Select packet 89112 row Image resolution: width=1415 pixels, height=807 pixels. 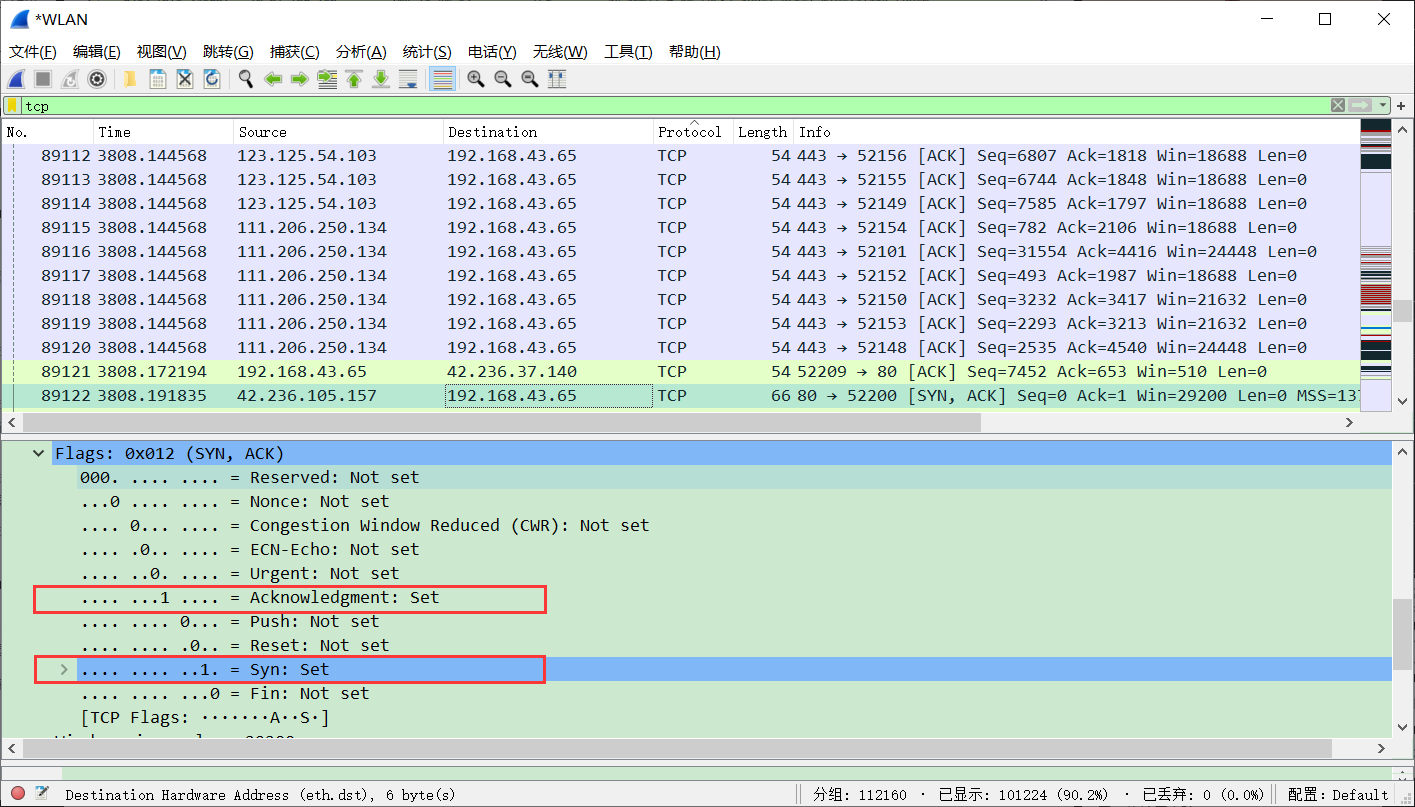(x=681, y=156)
